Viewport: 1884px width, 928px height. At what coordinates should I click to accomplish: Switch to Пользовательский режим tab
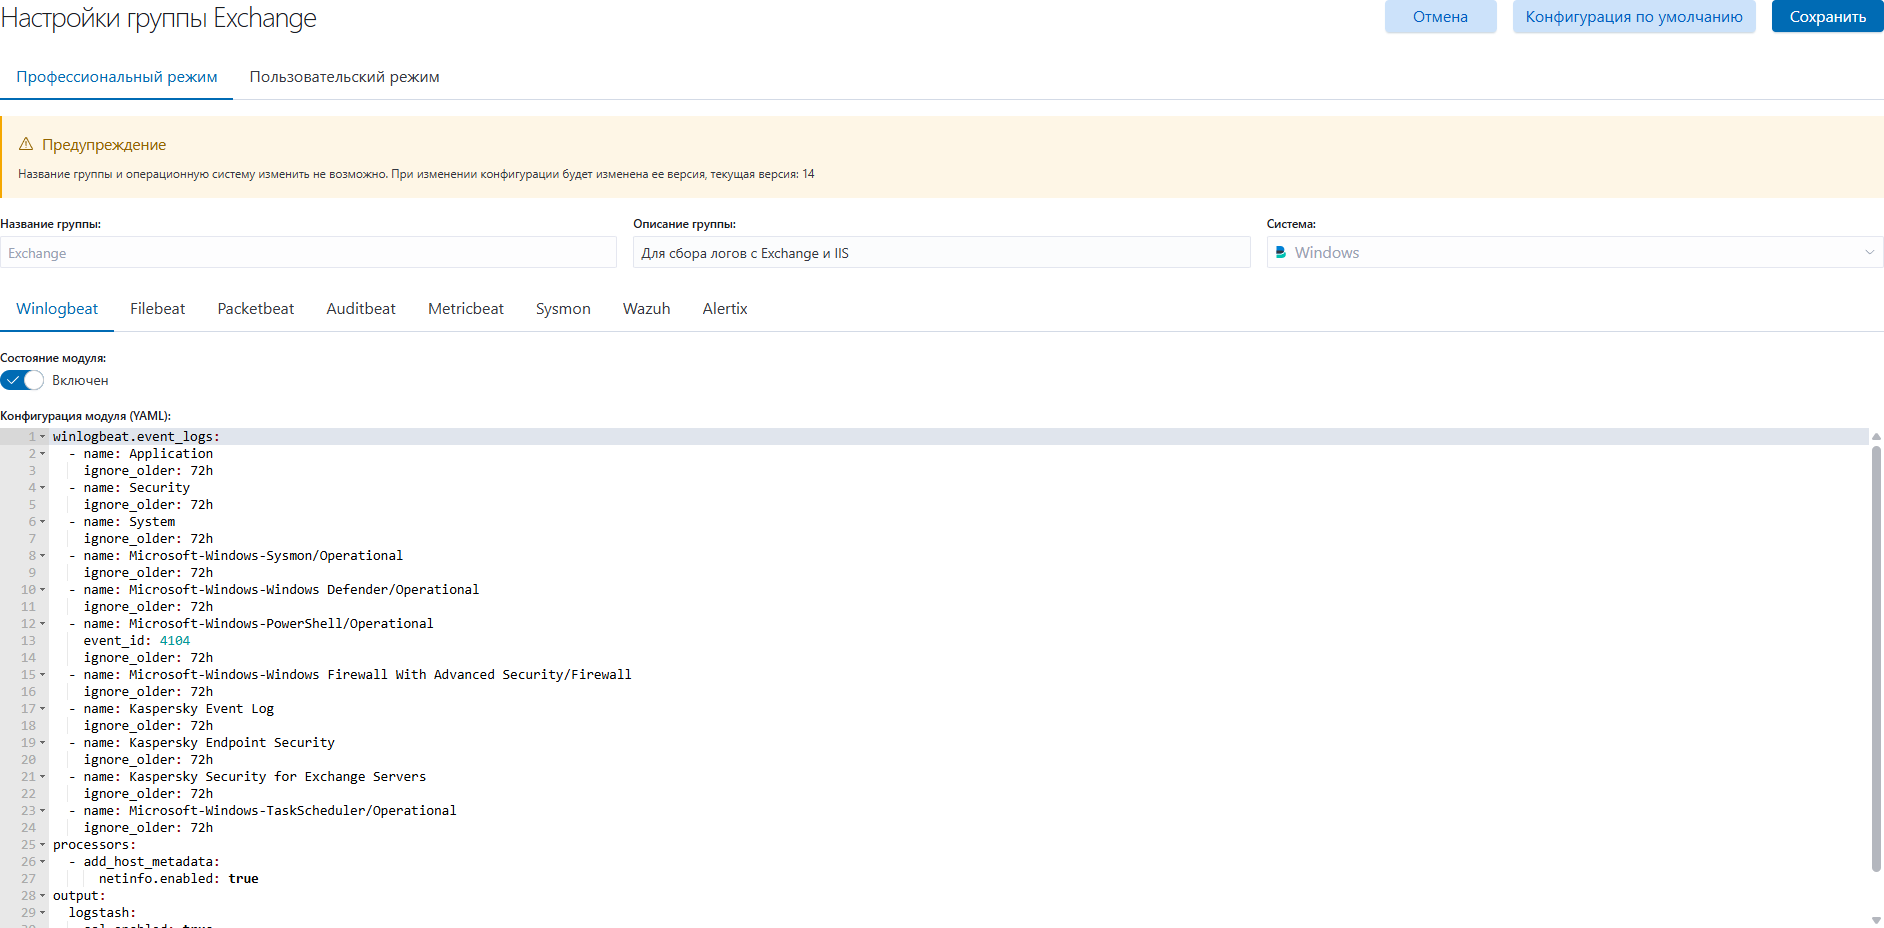pyautogui.click(x=345, y=77)
